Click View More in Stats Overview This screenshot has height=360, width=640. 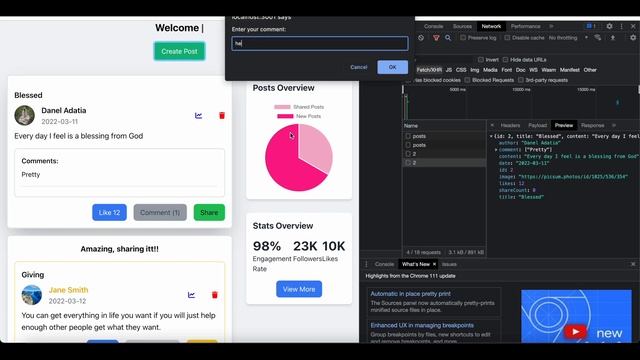tap(299, 289)
